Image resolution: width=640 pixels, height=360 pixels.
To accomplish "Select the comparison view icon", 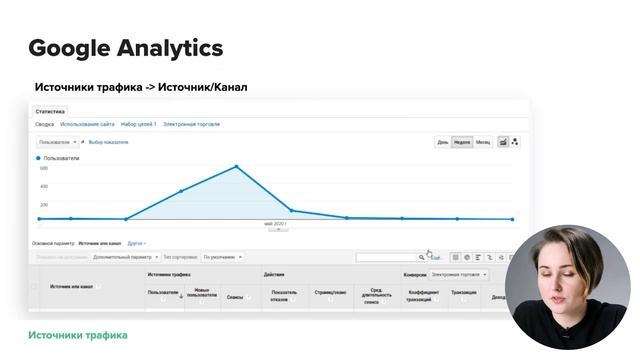I will pos(489,257).
